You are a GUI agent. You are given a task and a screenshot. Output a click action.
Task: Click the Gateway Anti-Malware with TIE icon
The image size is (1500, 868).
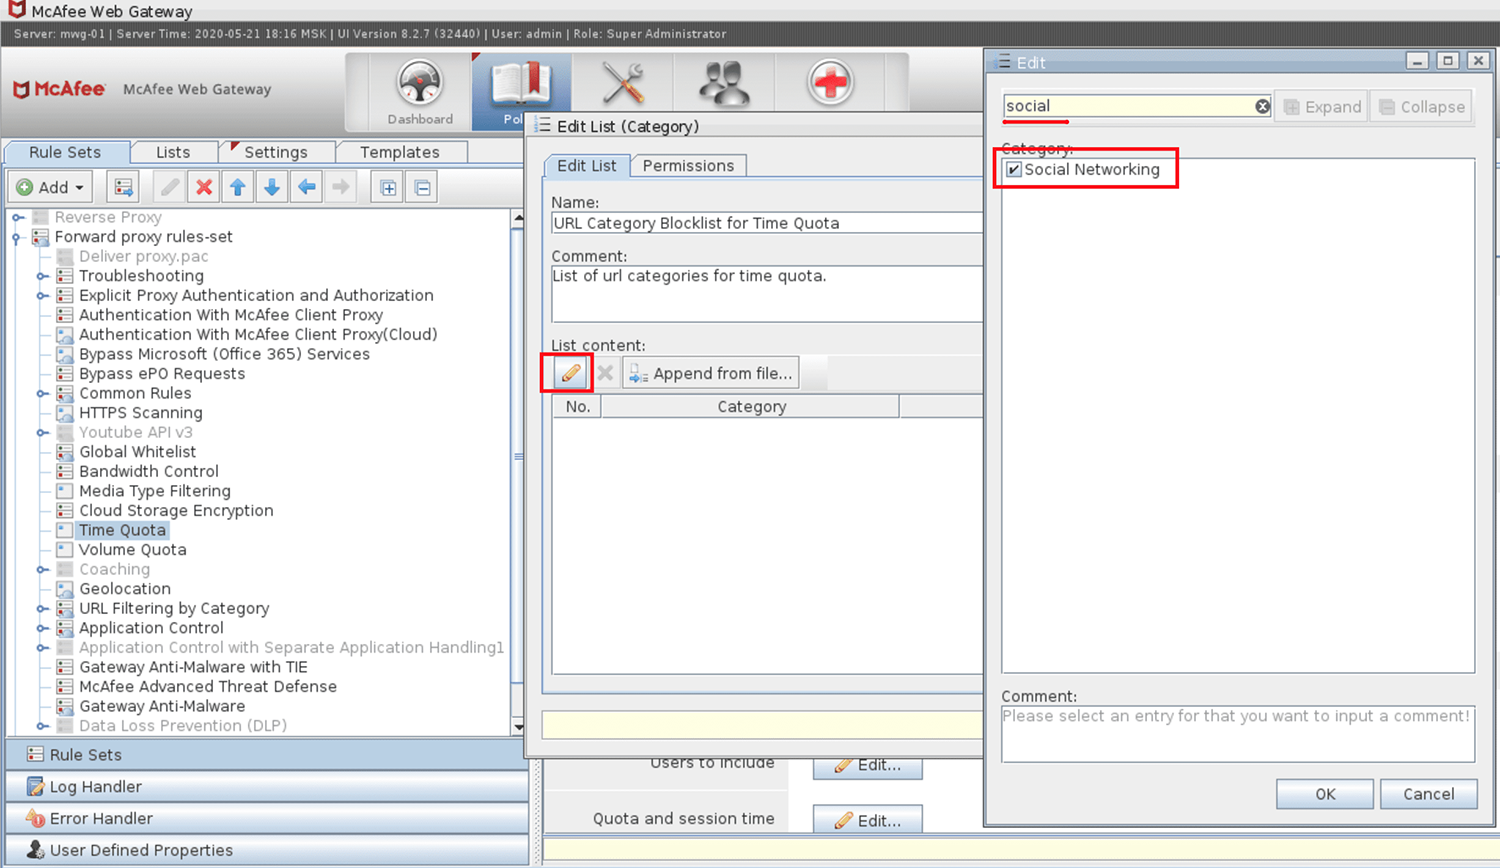click(65, 667)
